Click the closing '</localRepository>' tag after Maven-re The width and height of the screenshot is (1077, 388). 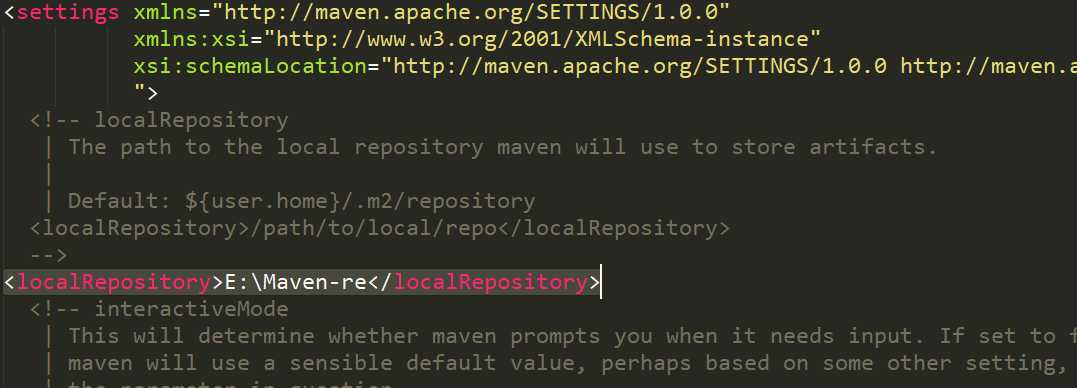[x=484, y=282]
